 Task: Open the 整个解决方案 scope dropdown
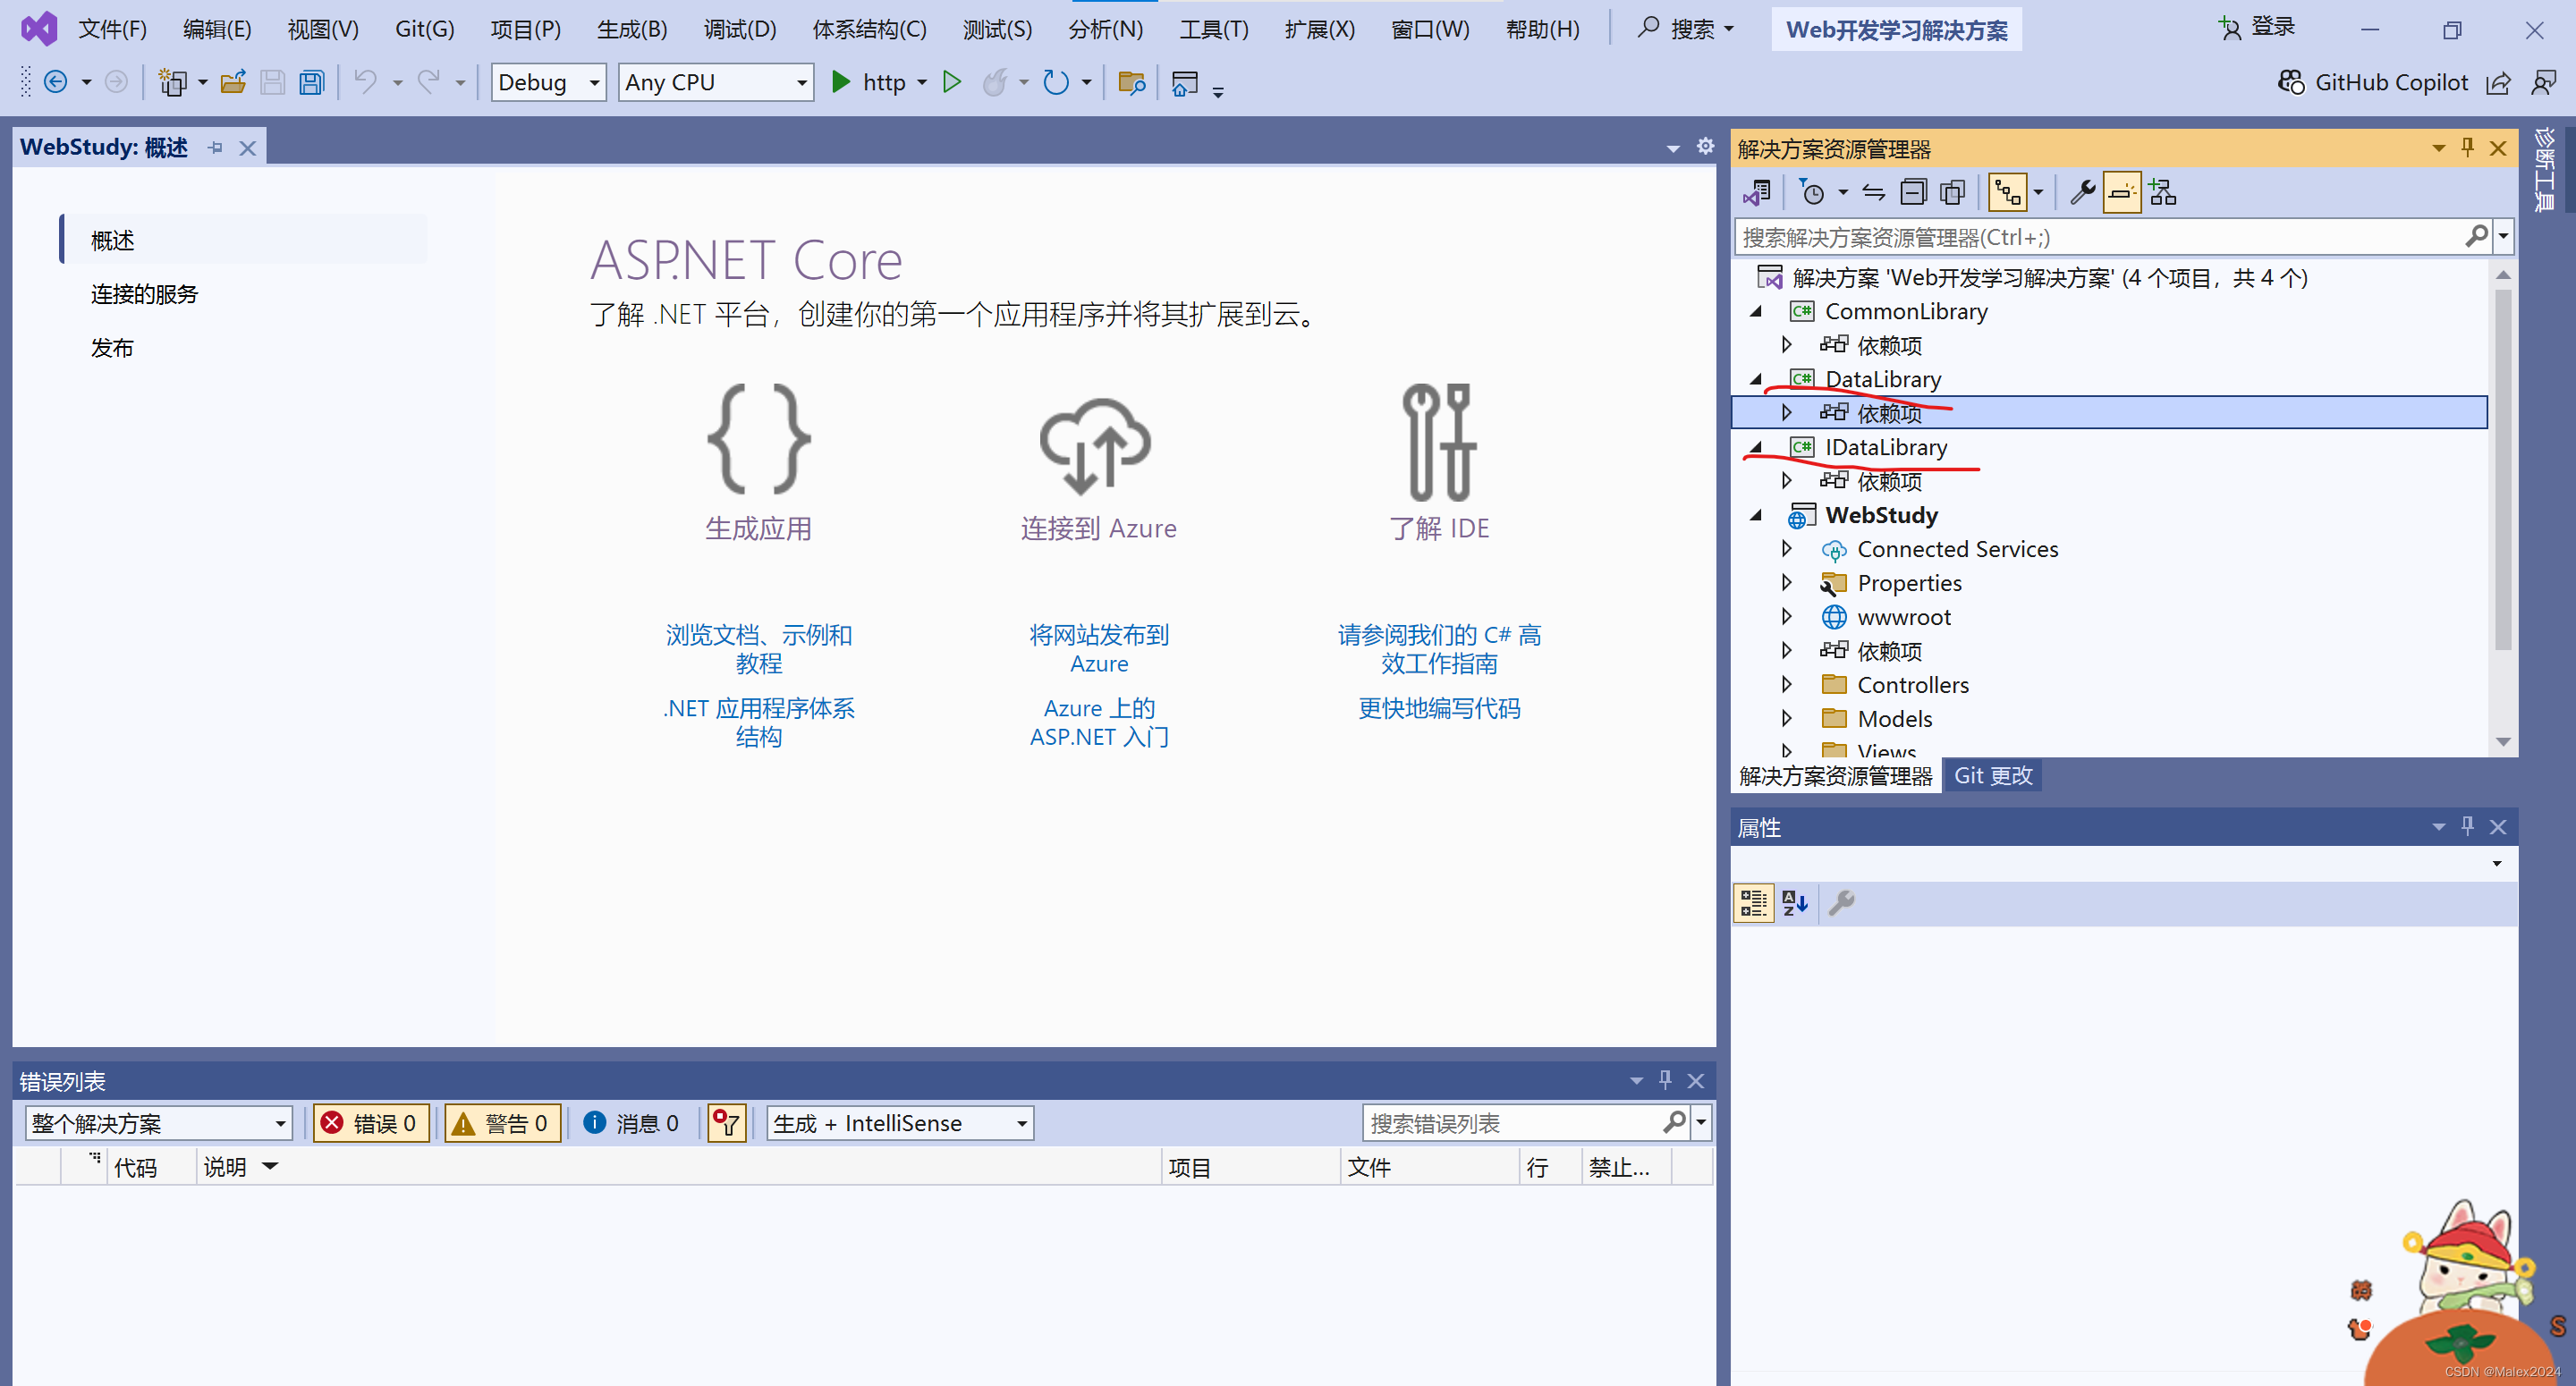tap(158, 1123)
